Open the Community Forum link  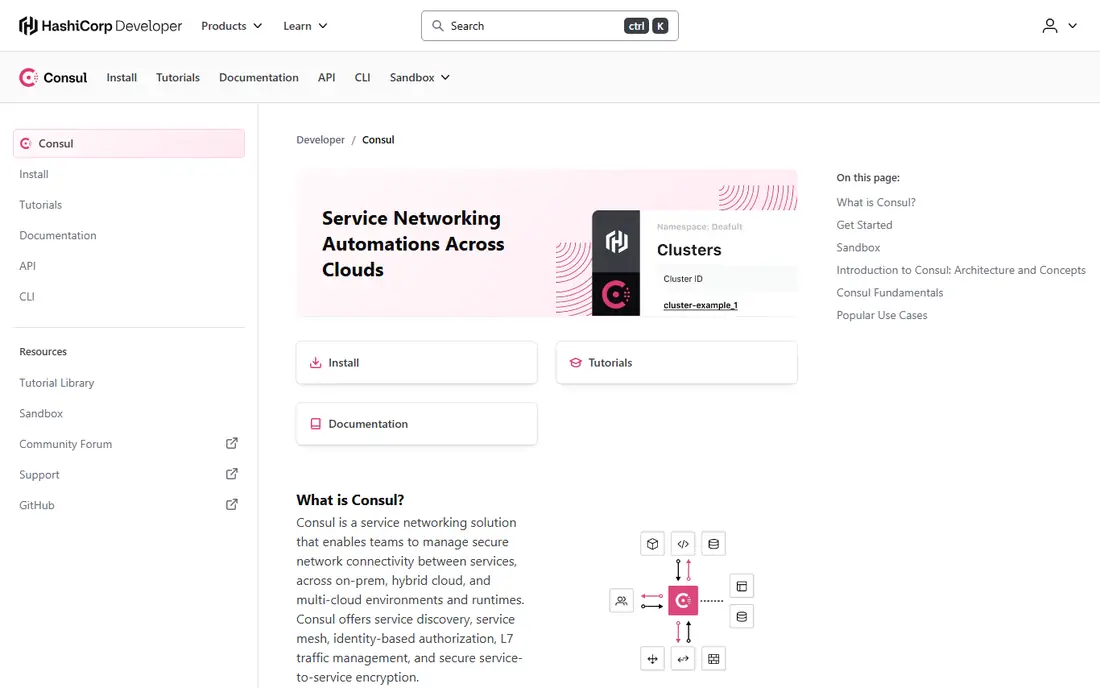click(x=65, y=444)
